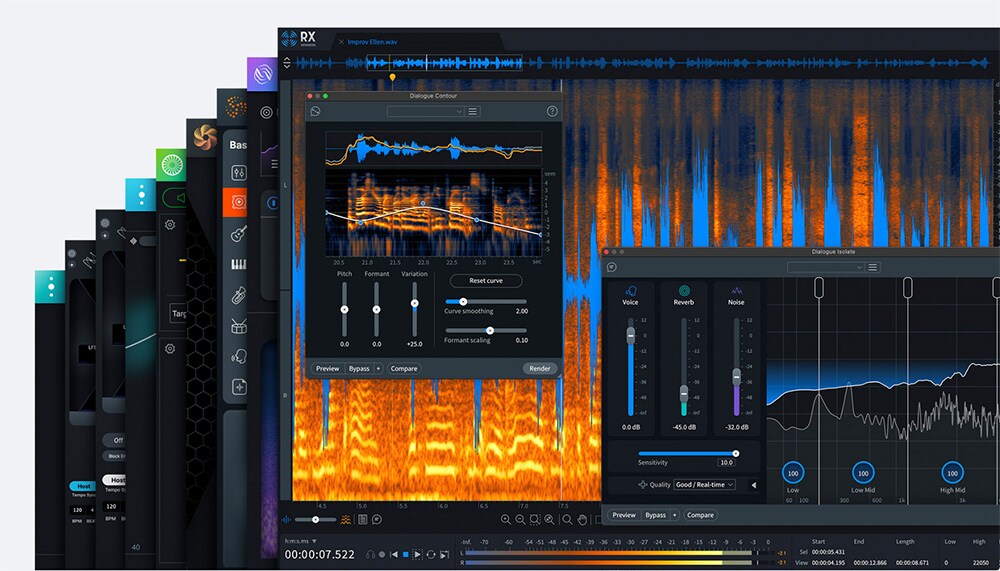1000x571 pixels.
Task: Click the plus button beside Contour Bypass
Action: click(378, 368)
